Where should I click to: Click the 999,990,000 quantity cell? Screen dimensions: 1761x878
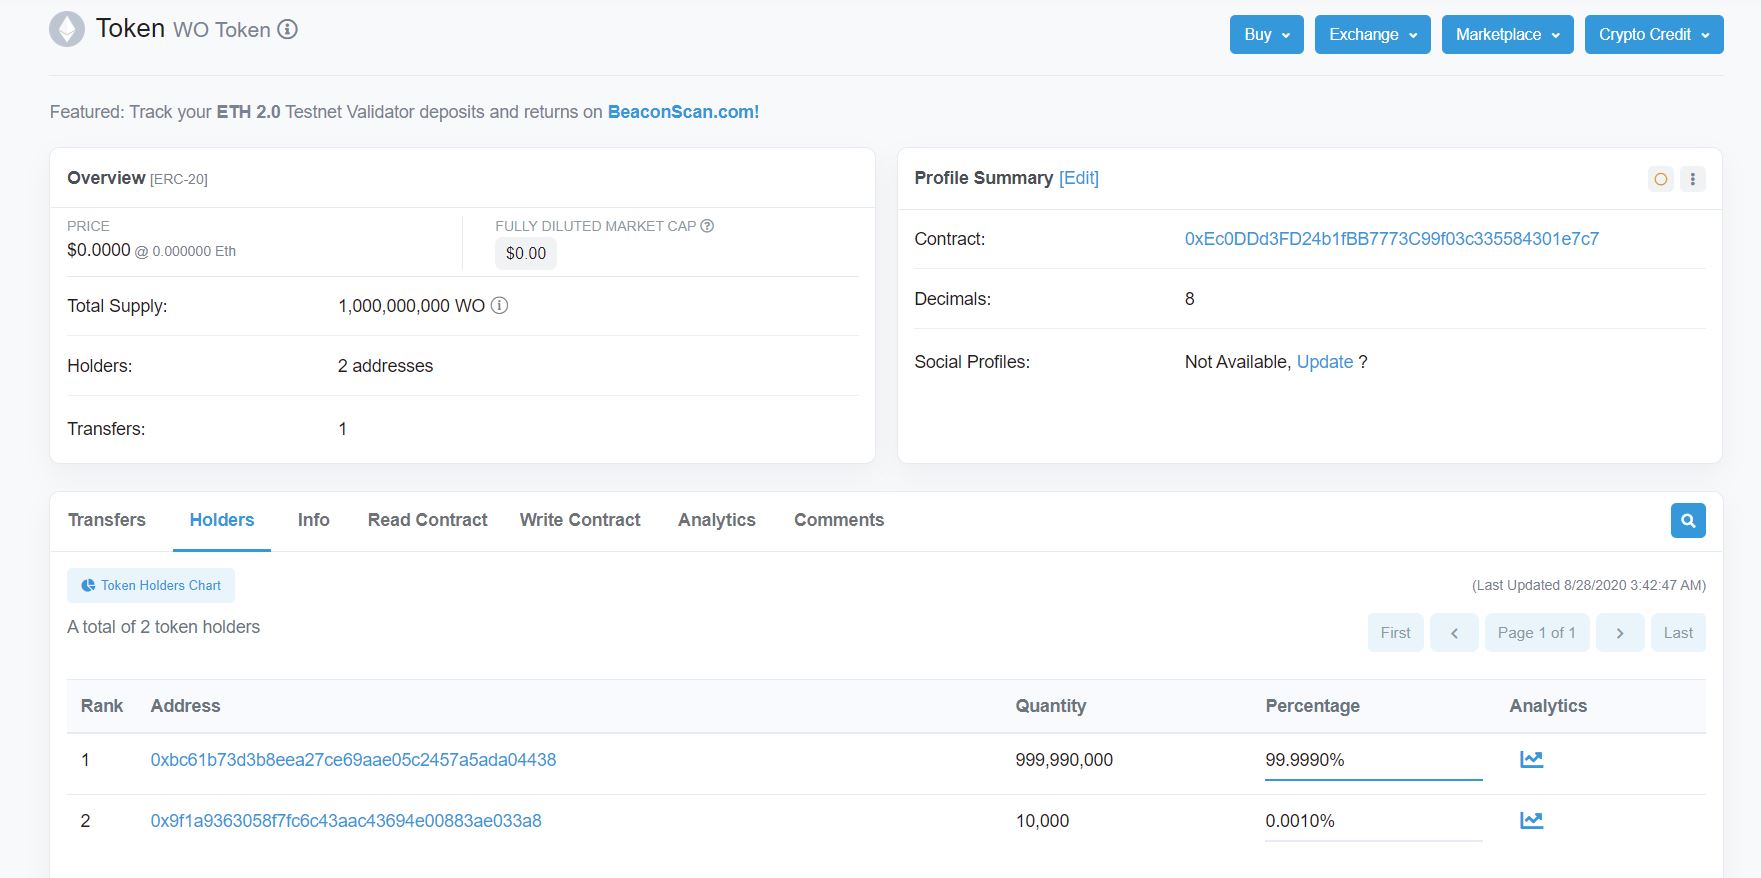[1064, 760]
